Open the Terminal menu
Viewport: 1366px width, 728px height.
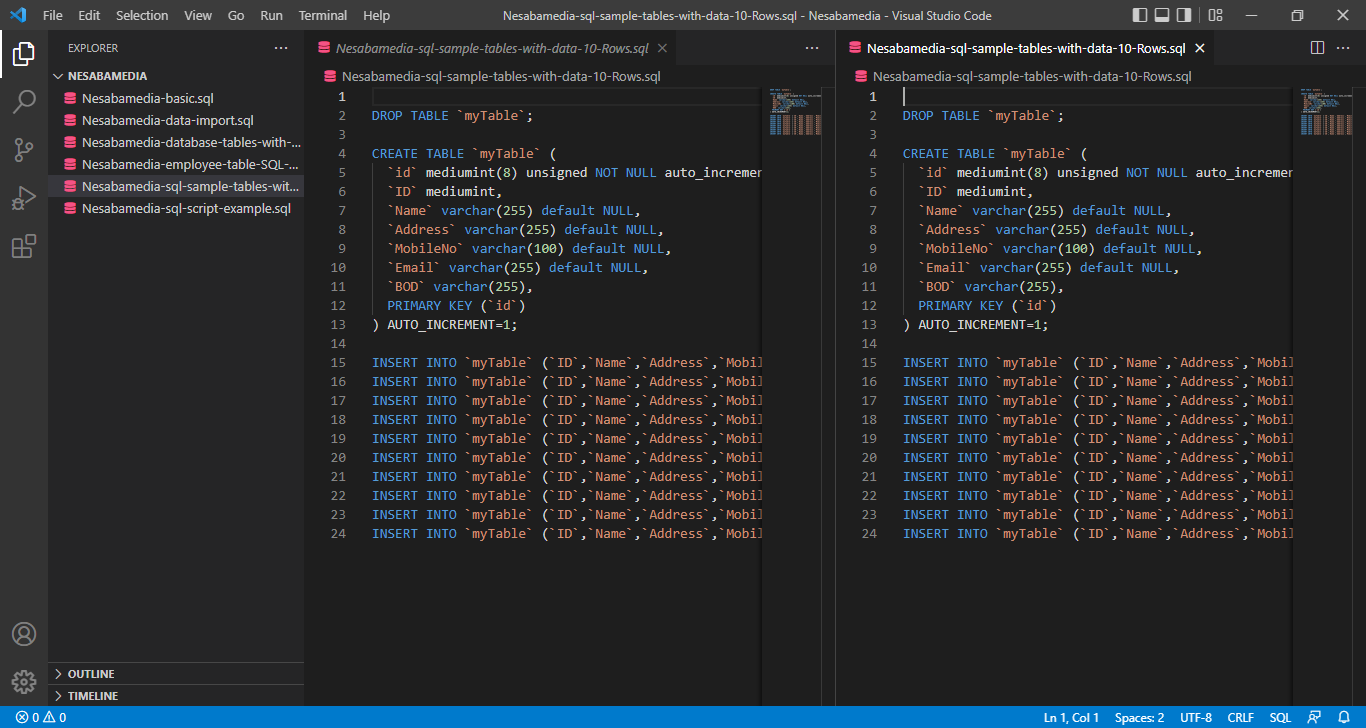pos(322,15)
